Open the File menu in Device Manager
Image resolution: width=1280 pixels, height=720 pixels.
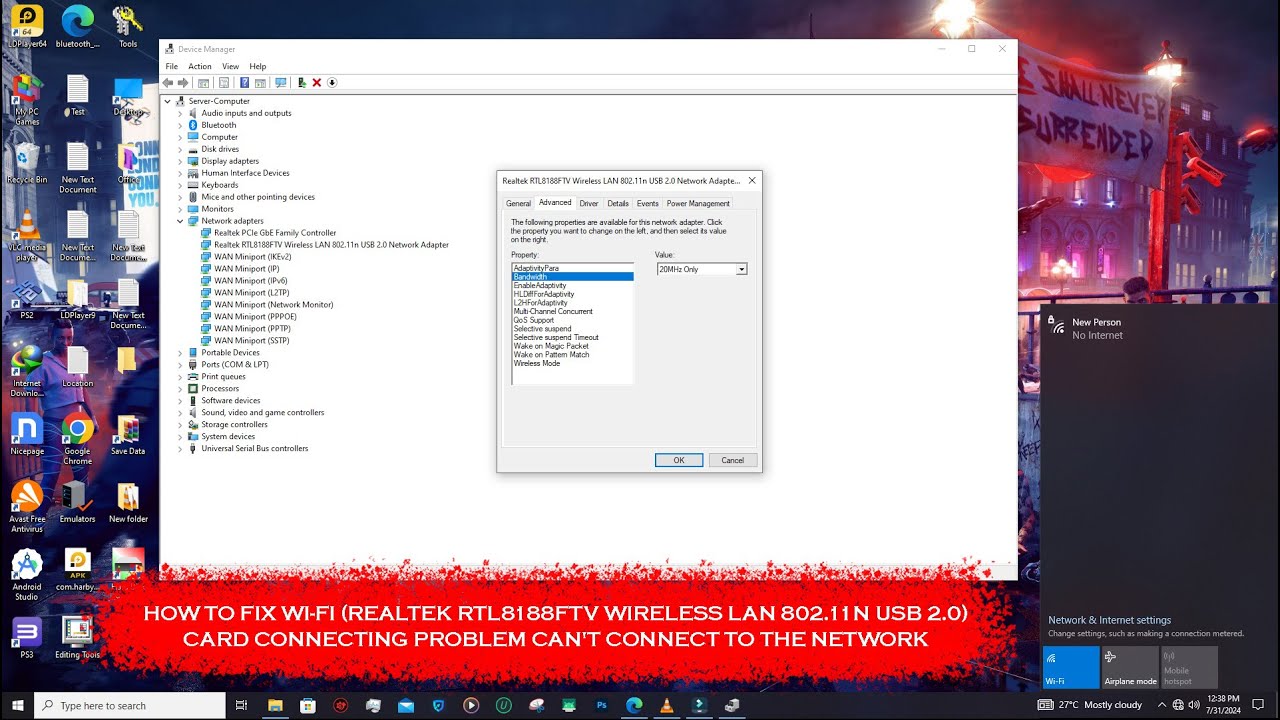[172, 66]
